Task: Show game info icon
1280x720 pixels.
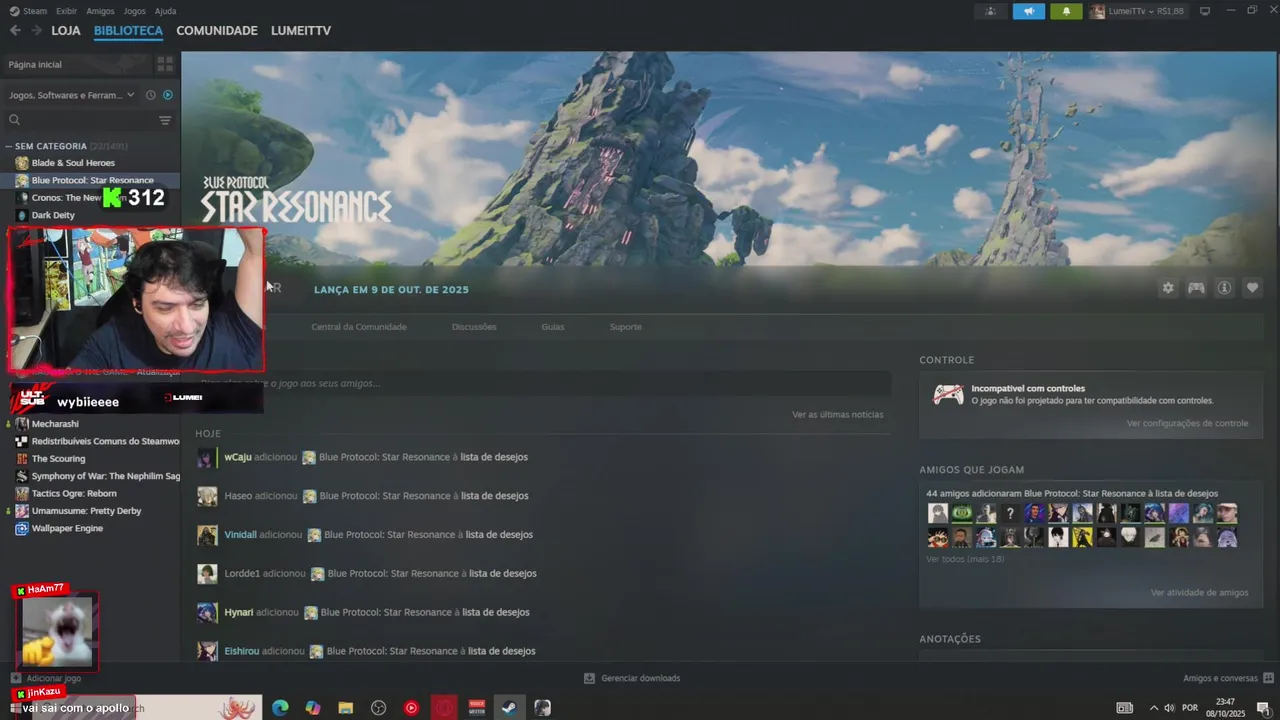Action: (1223, 288)
